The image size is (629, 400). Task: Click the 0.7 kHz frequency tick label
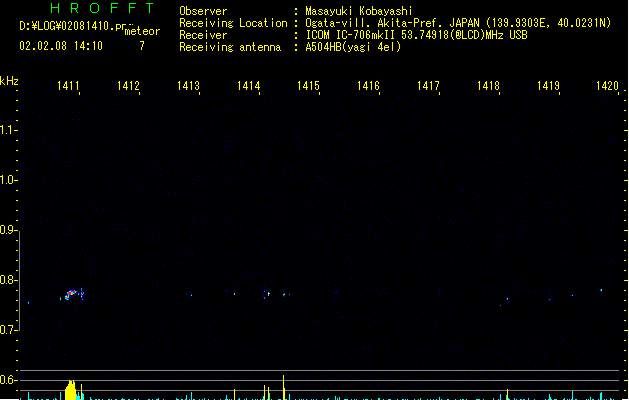[8, 330]
